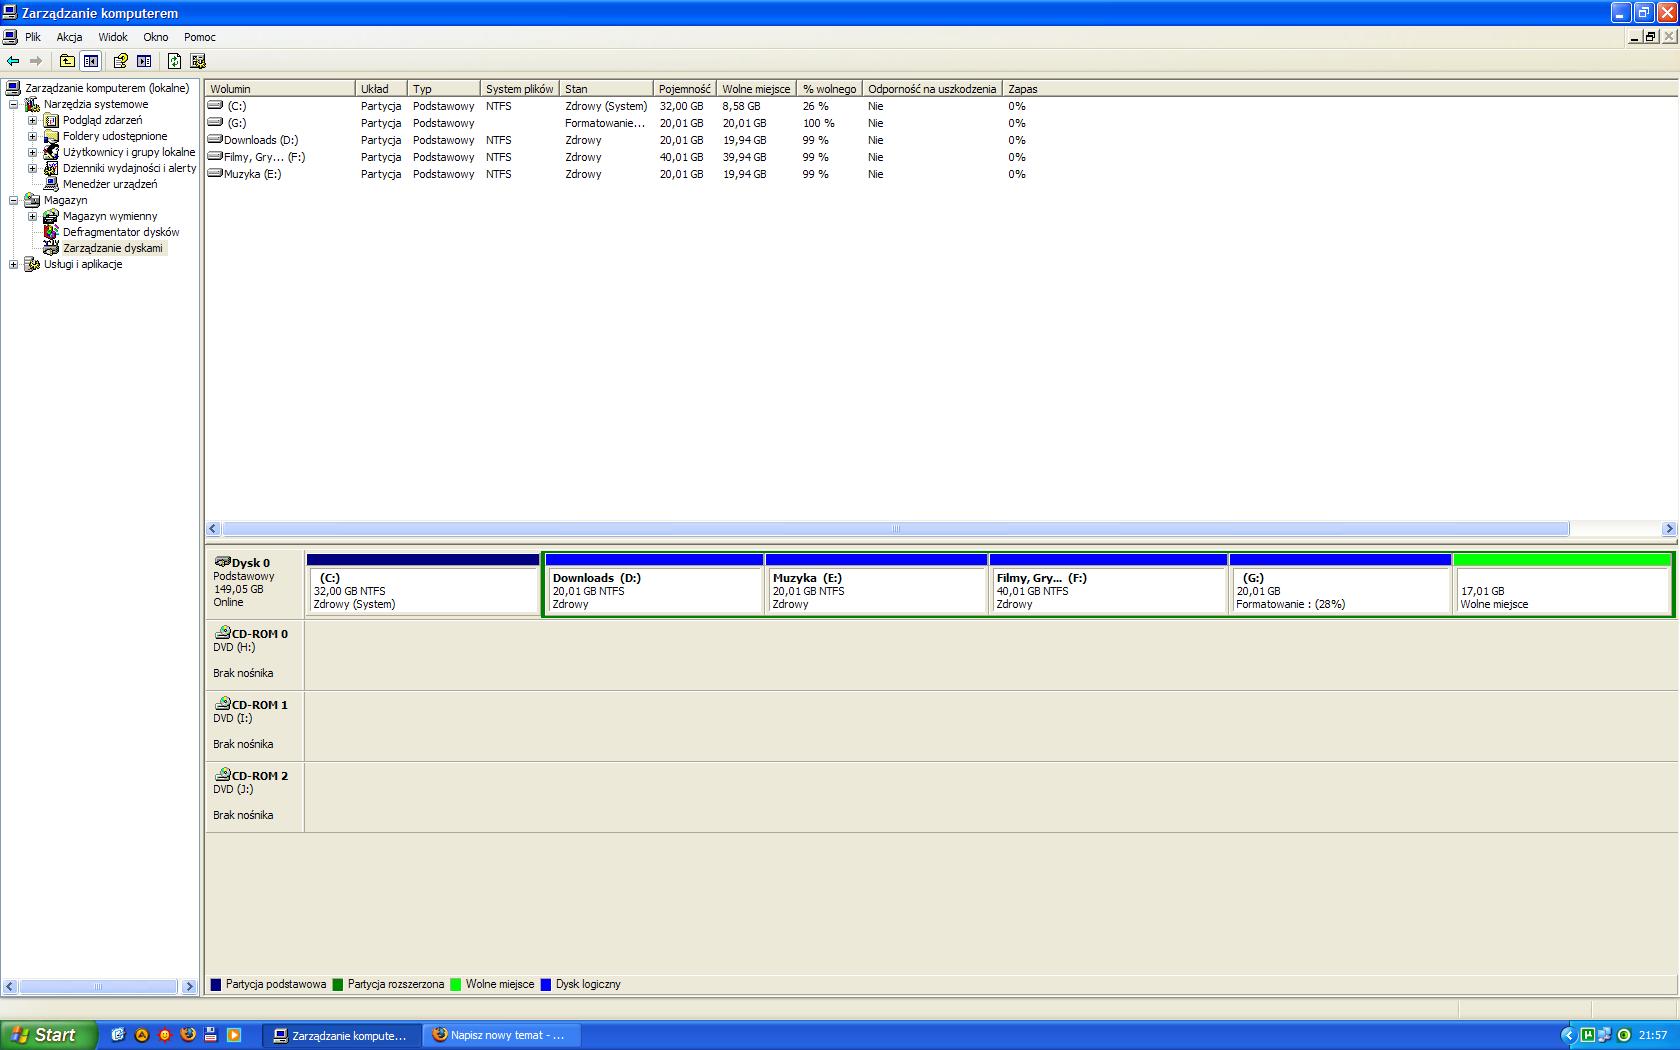
Task: Collapse the Narzędzia systemowe tree node
Action: point(13,104)
